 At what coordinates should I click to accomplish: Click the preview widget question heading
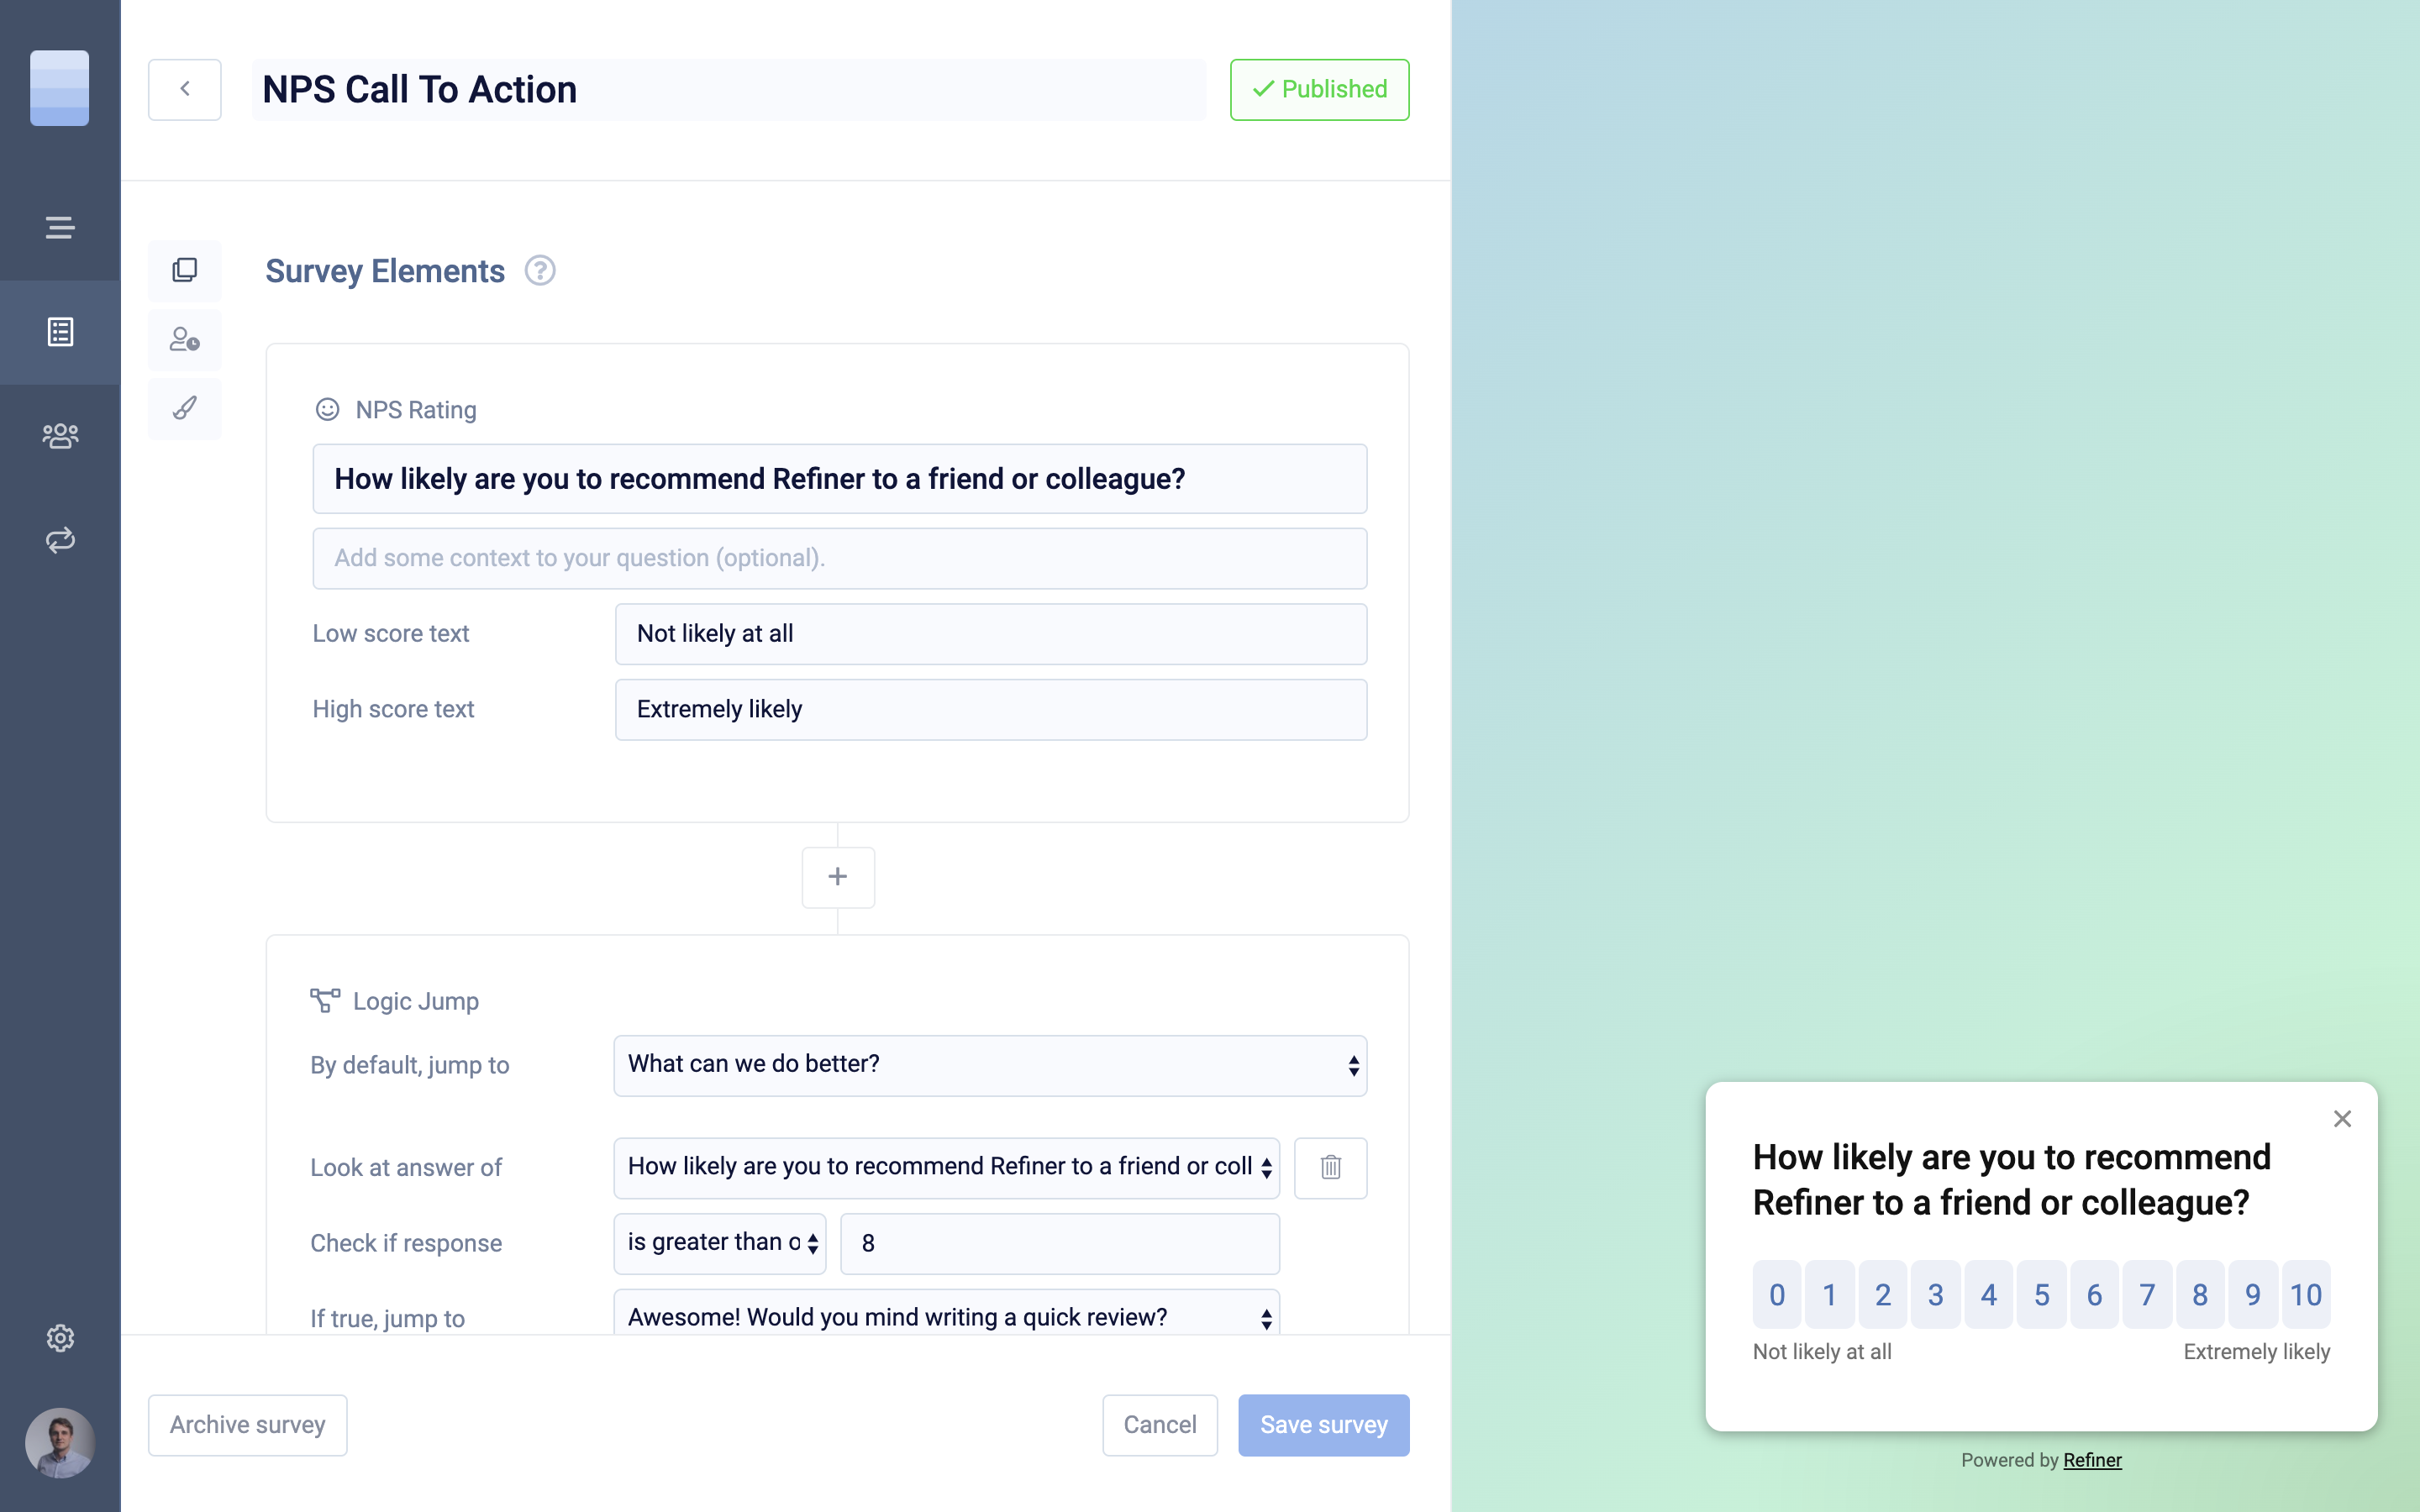tap(2012, 1180)
